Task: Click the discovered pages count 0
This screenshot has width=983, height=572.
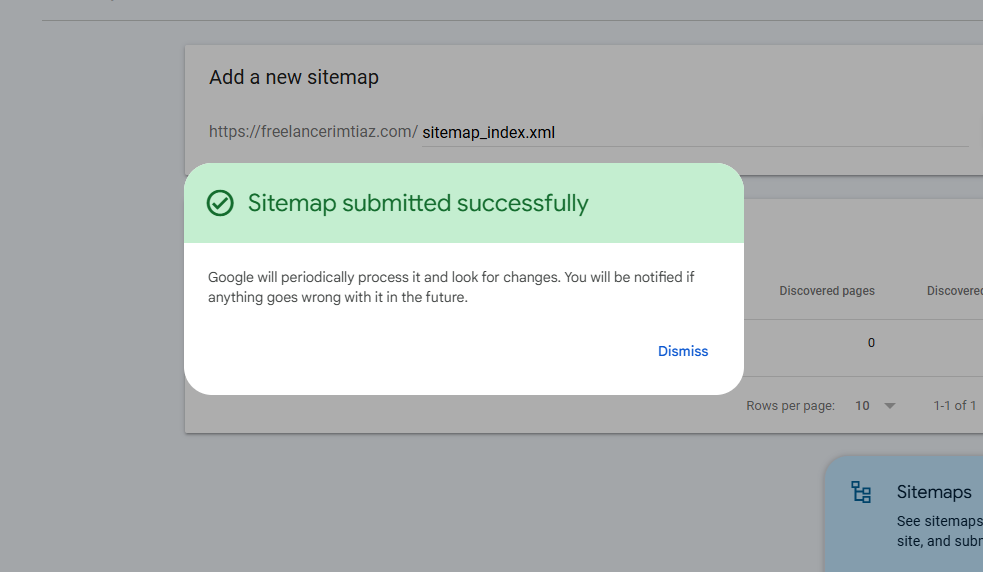Action: click(x=871, y=343)
